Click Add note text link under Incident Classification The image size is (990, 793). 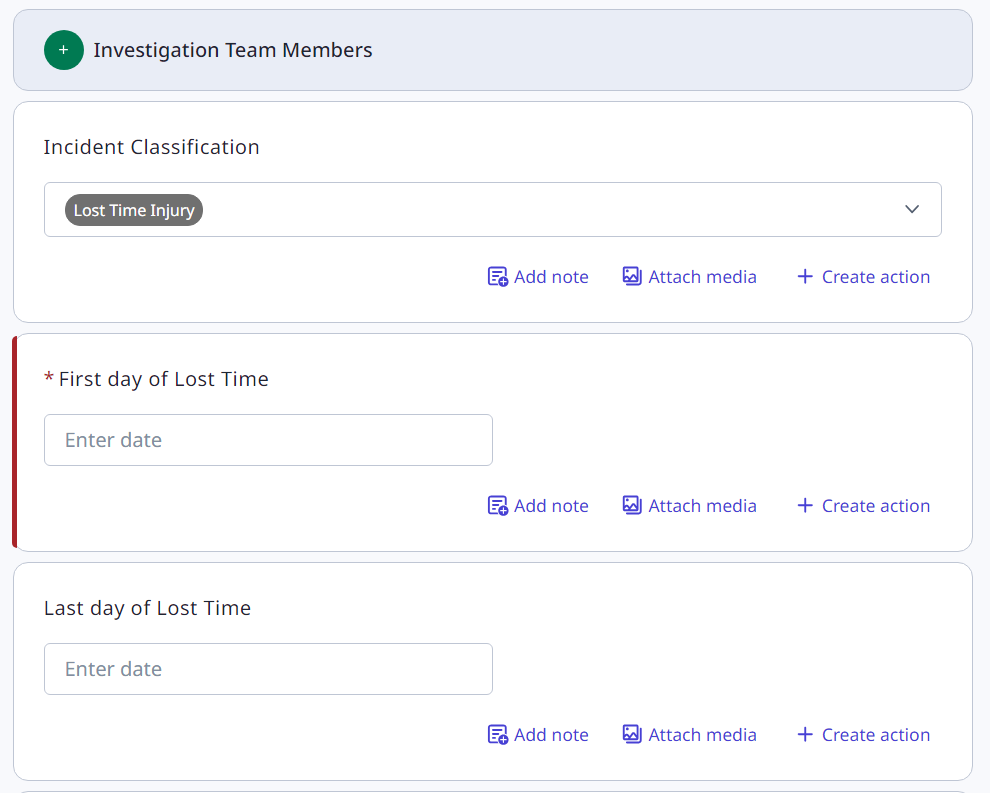pos(551,277)
